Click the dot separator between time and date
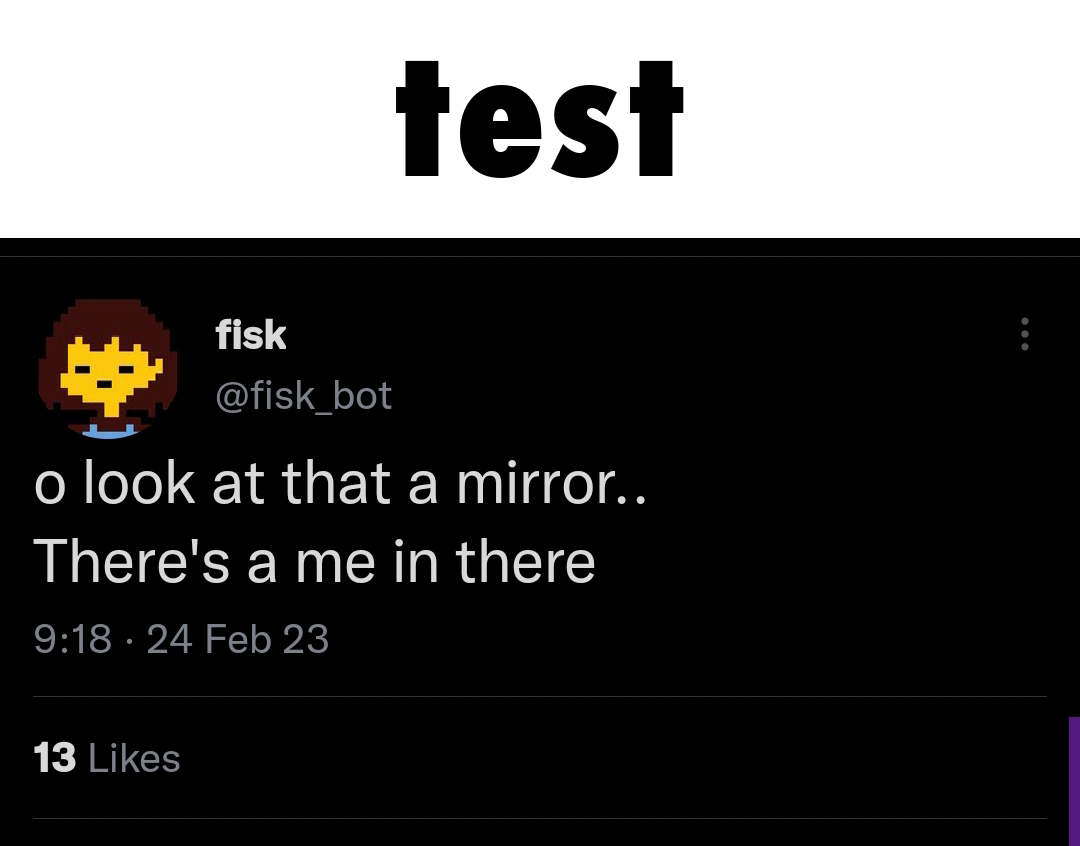 [129, 640]
